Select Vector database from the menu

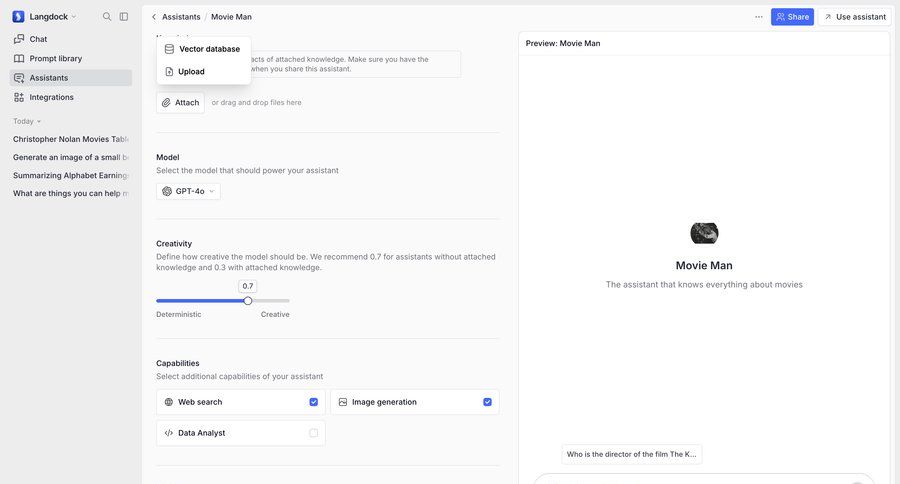coord(208,49)
